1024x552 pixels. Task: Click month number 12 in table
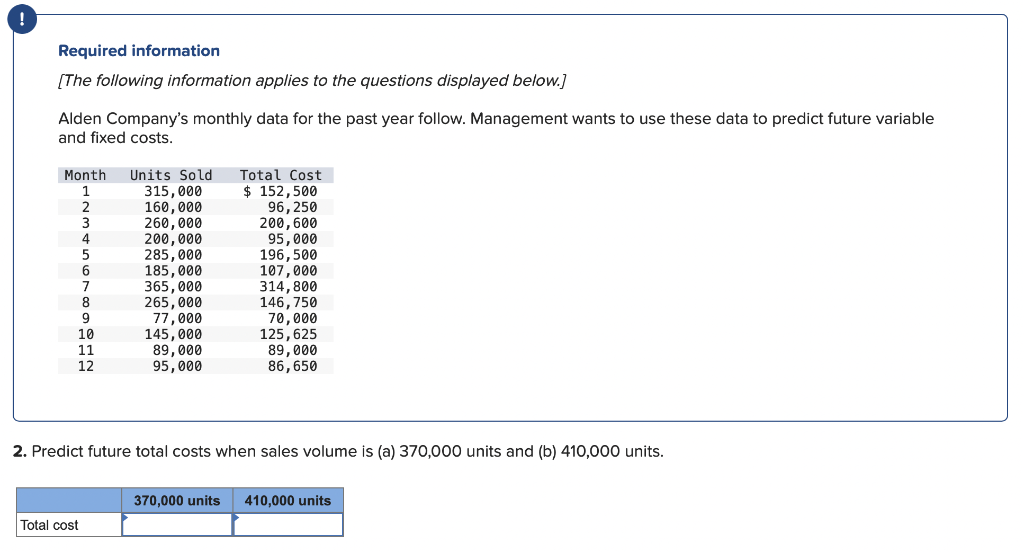point(86,366)
